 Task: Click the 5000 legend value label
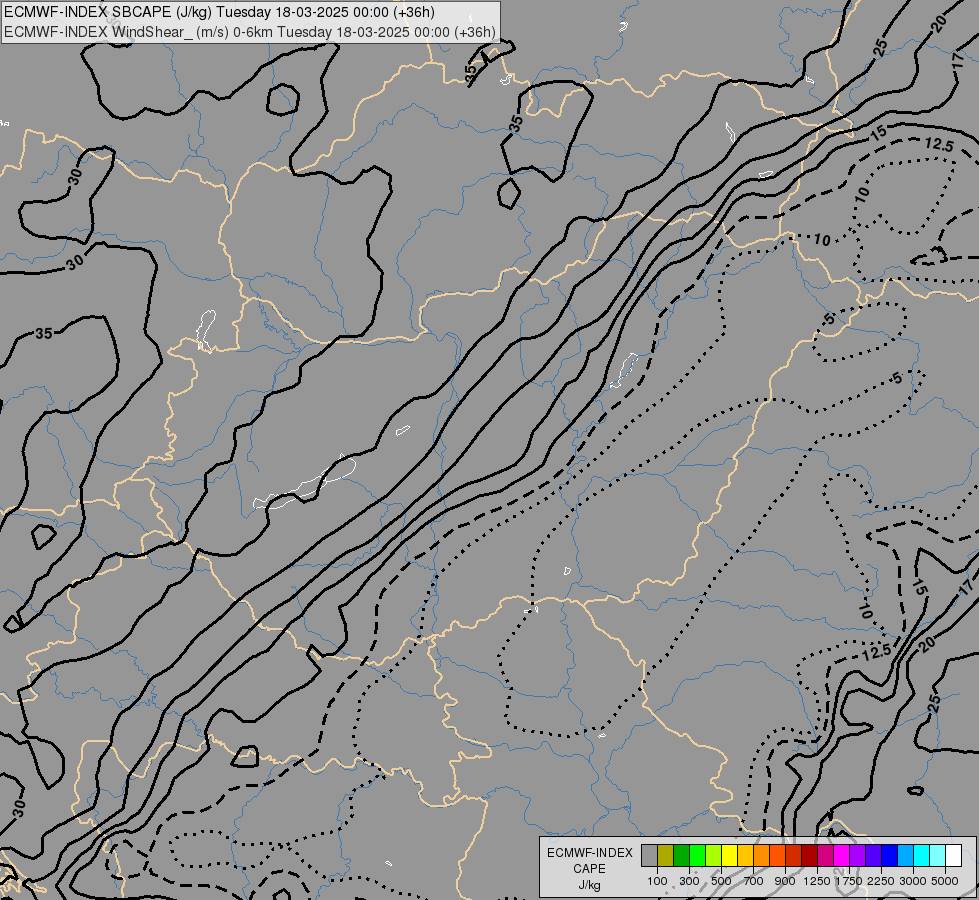coord(945,881)
